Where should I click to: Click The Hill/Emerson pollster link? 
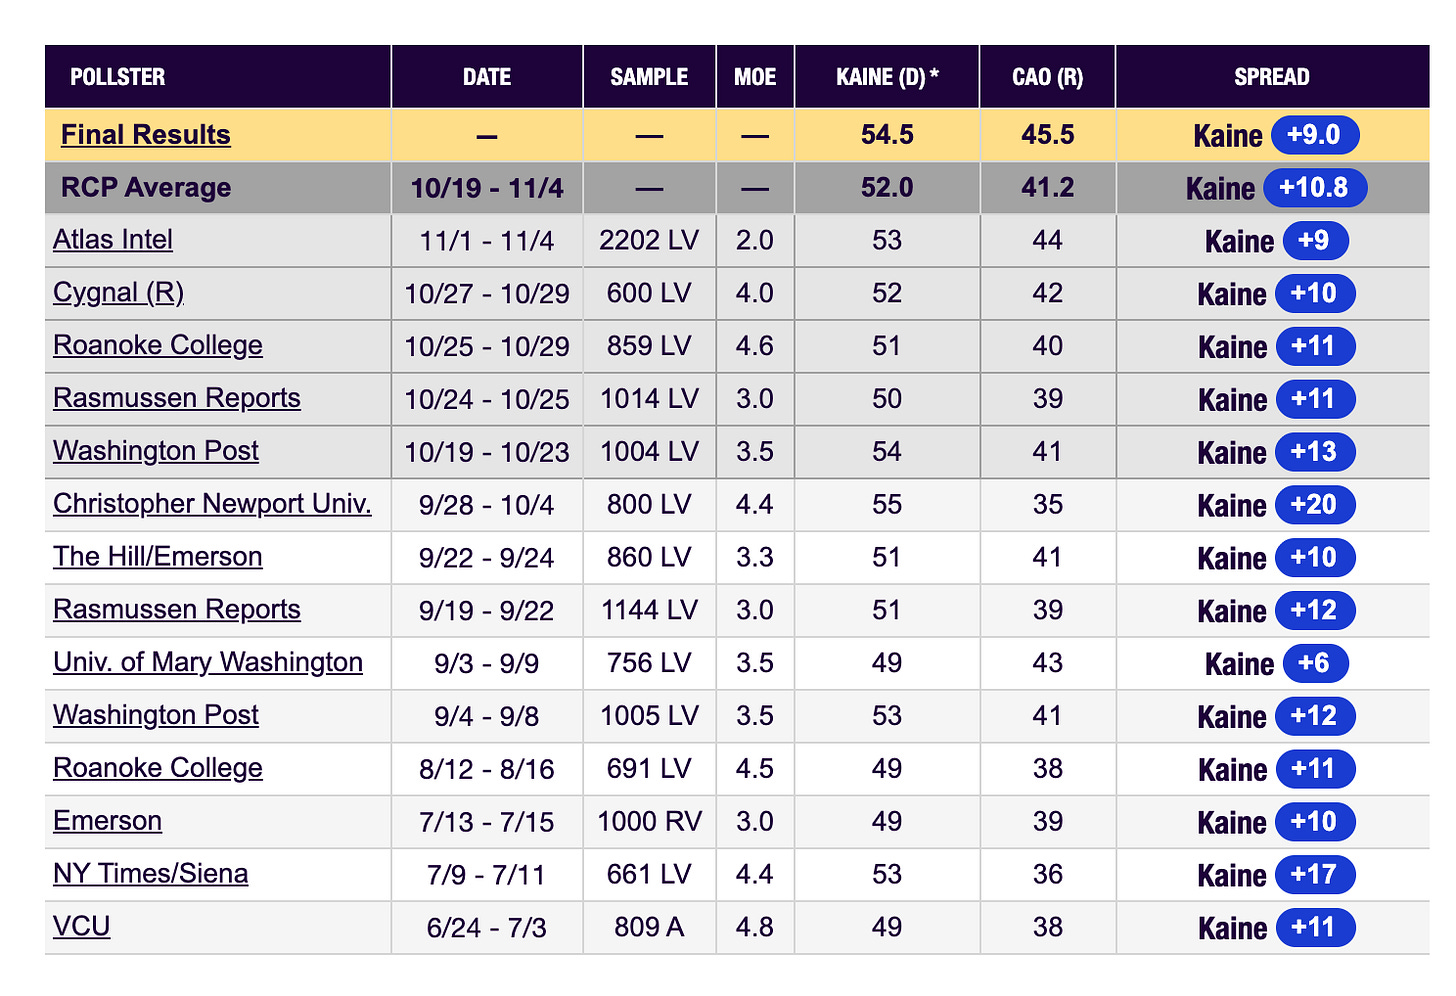point(158,557)
